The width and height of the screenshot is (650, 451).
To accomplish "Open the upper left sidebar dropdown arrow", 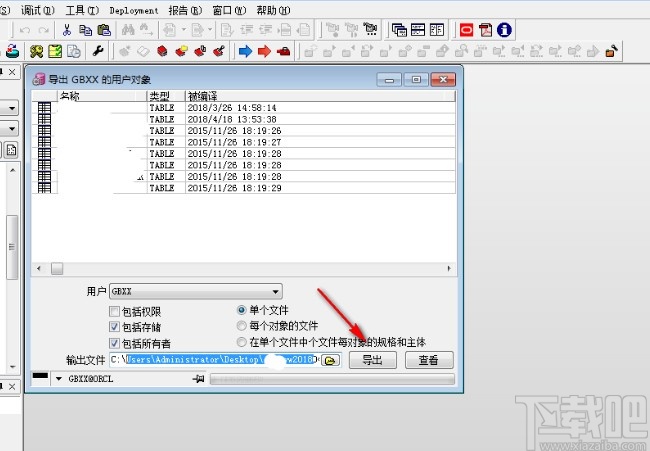I will pos(12,108).
